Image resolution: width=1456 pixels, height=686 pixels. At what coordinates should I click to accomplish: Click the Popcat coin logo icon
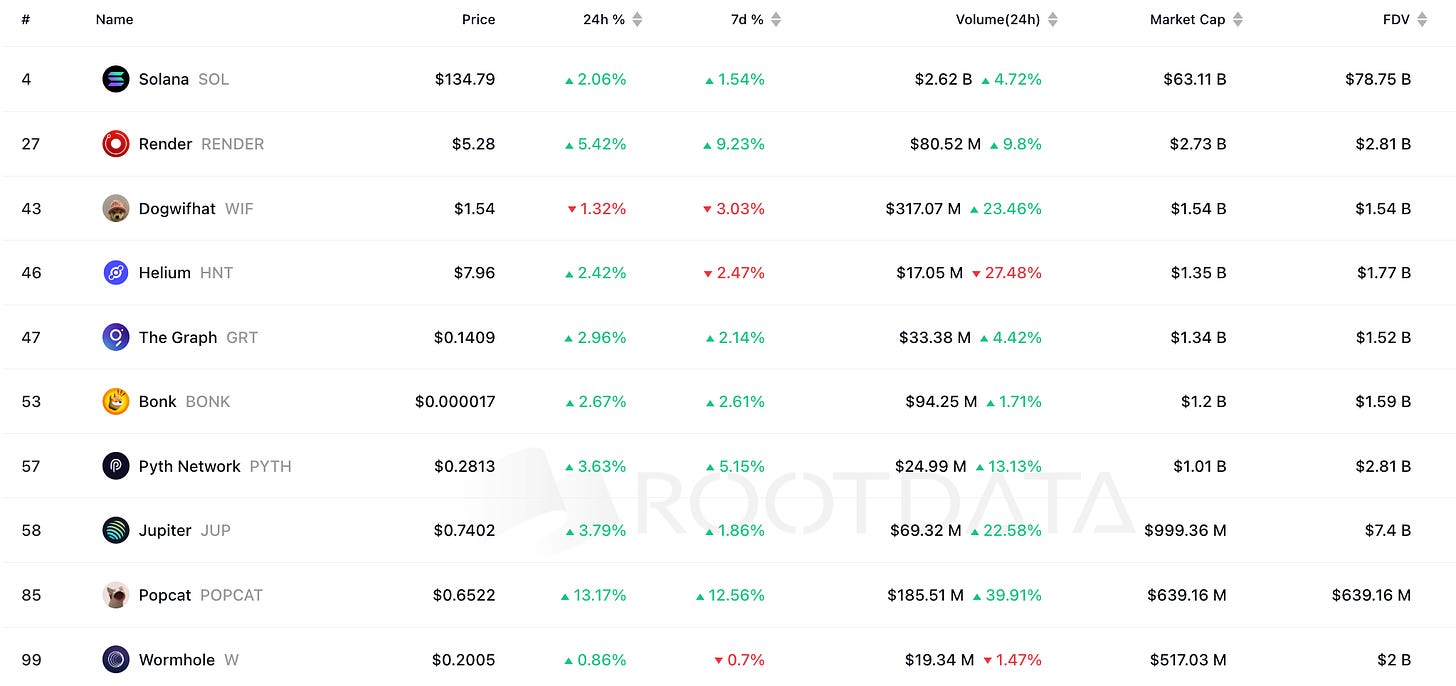pos(116,595)
